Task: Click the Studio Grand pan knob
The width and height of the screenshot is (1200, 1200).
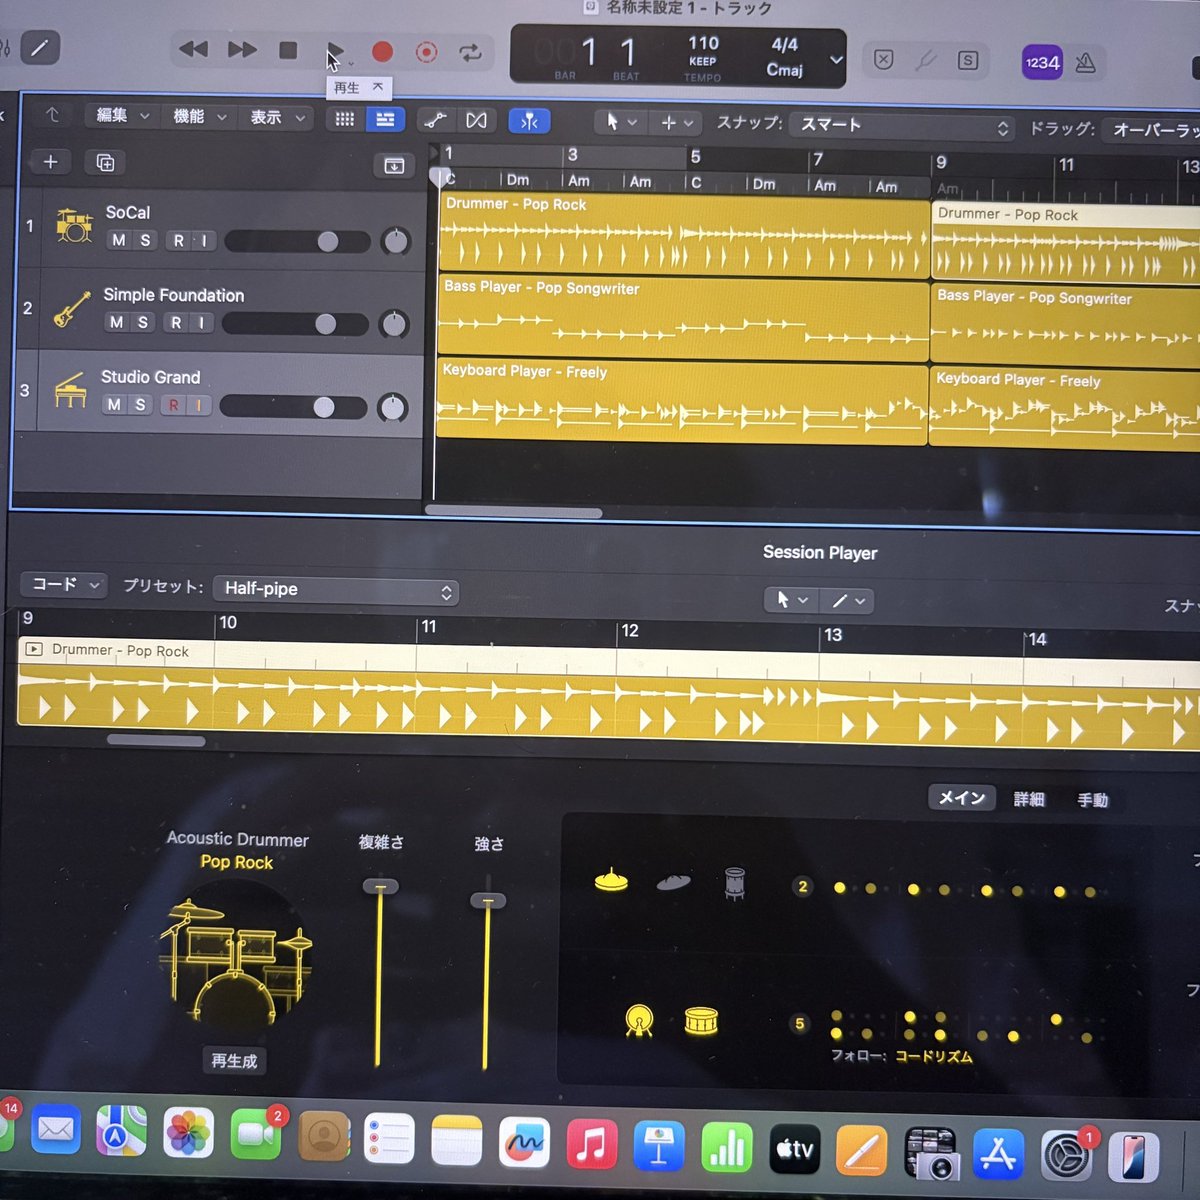Action: tap(392, 407)
